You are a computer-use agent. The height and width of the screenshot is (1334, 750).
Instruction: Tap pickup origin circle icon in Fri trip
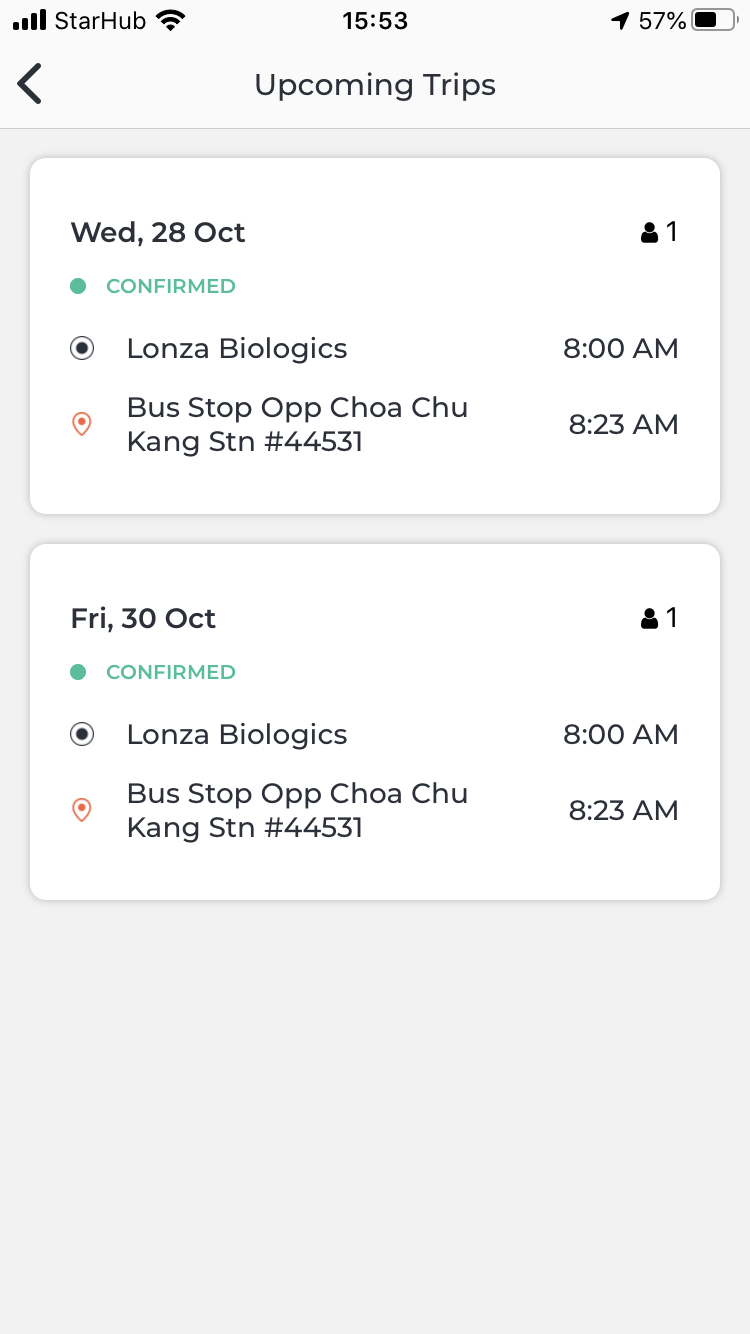[82, 735]
